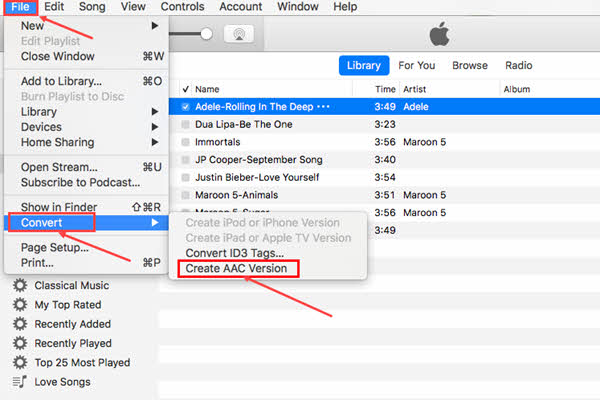Choose Add to Library… menu item
The width and height of the screenshot is (600, 400).
86,81
